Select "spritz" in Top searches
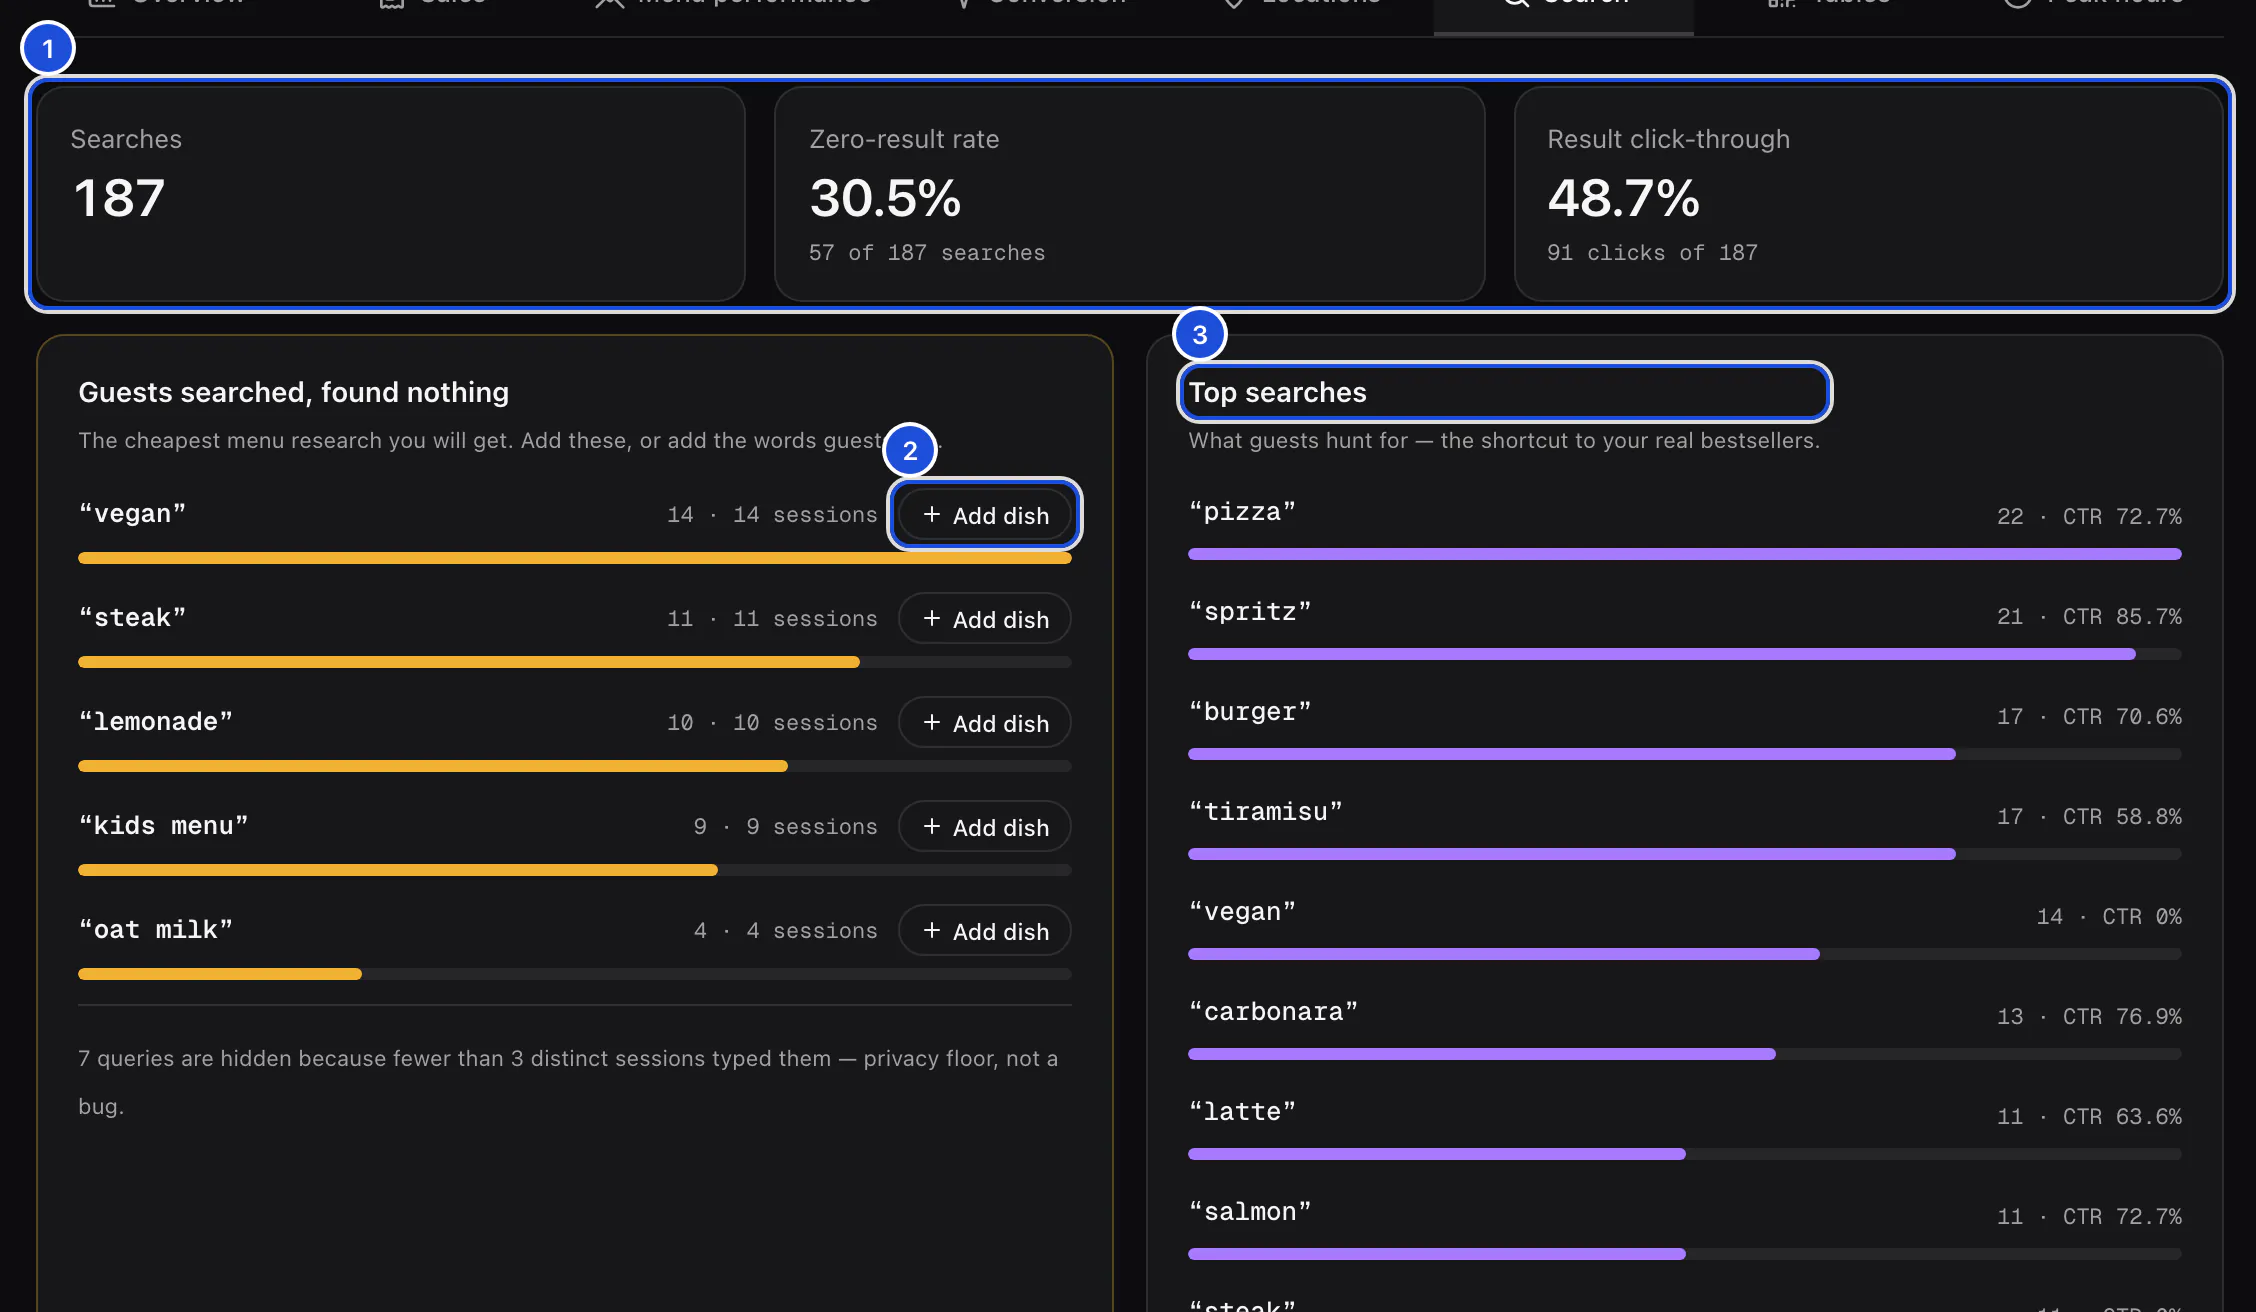Viewport: 2256px width, 1312px height. point(1250,612)
